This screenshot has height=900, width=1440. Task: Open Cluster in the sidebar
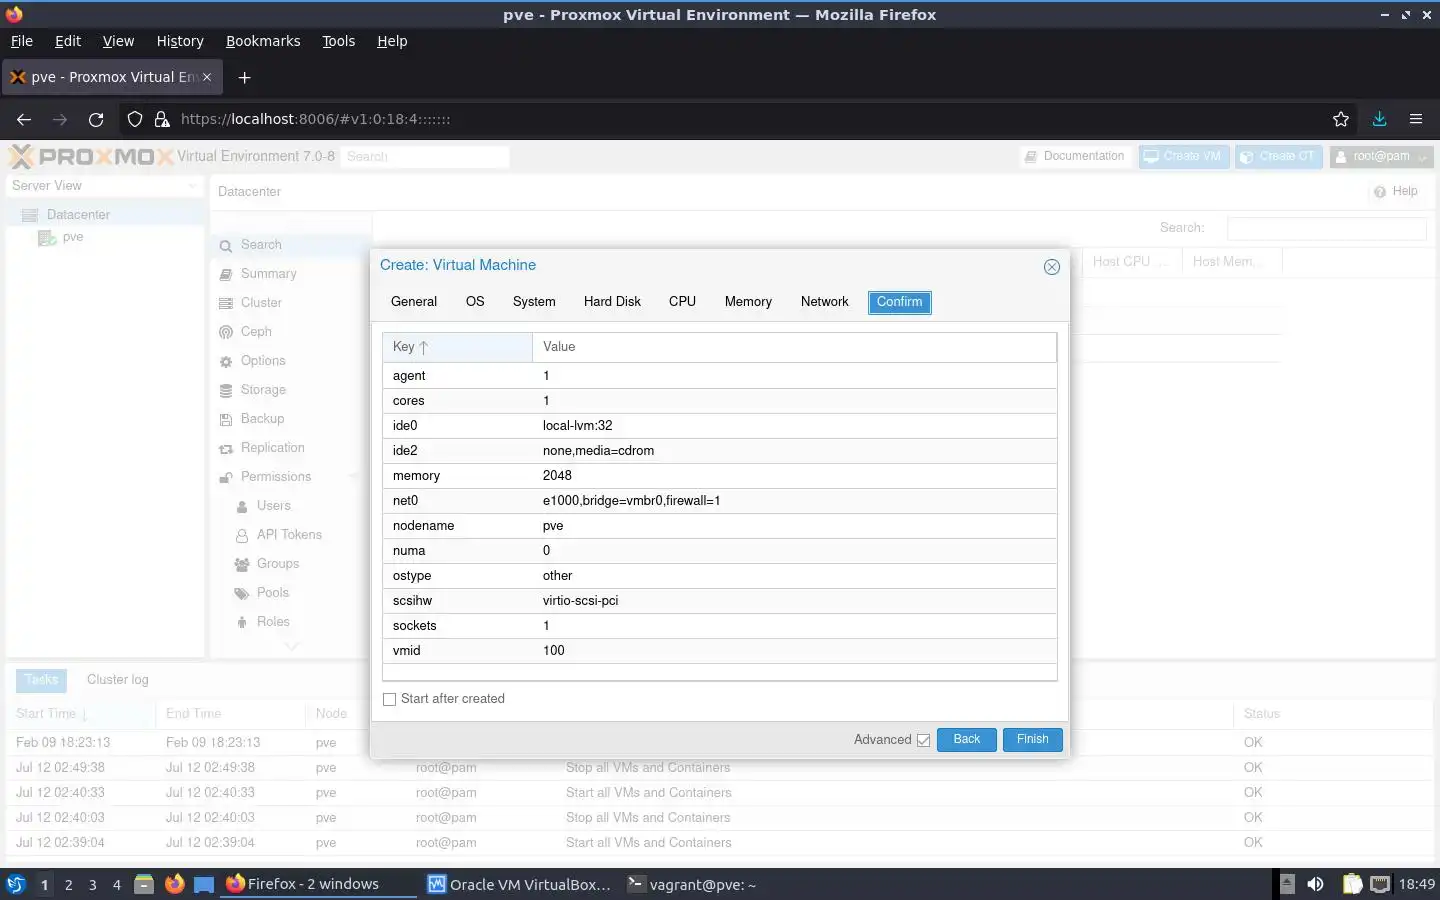point(290,303)
